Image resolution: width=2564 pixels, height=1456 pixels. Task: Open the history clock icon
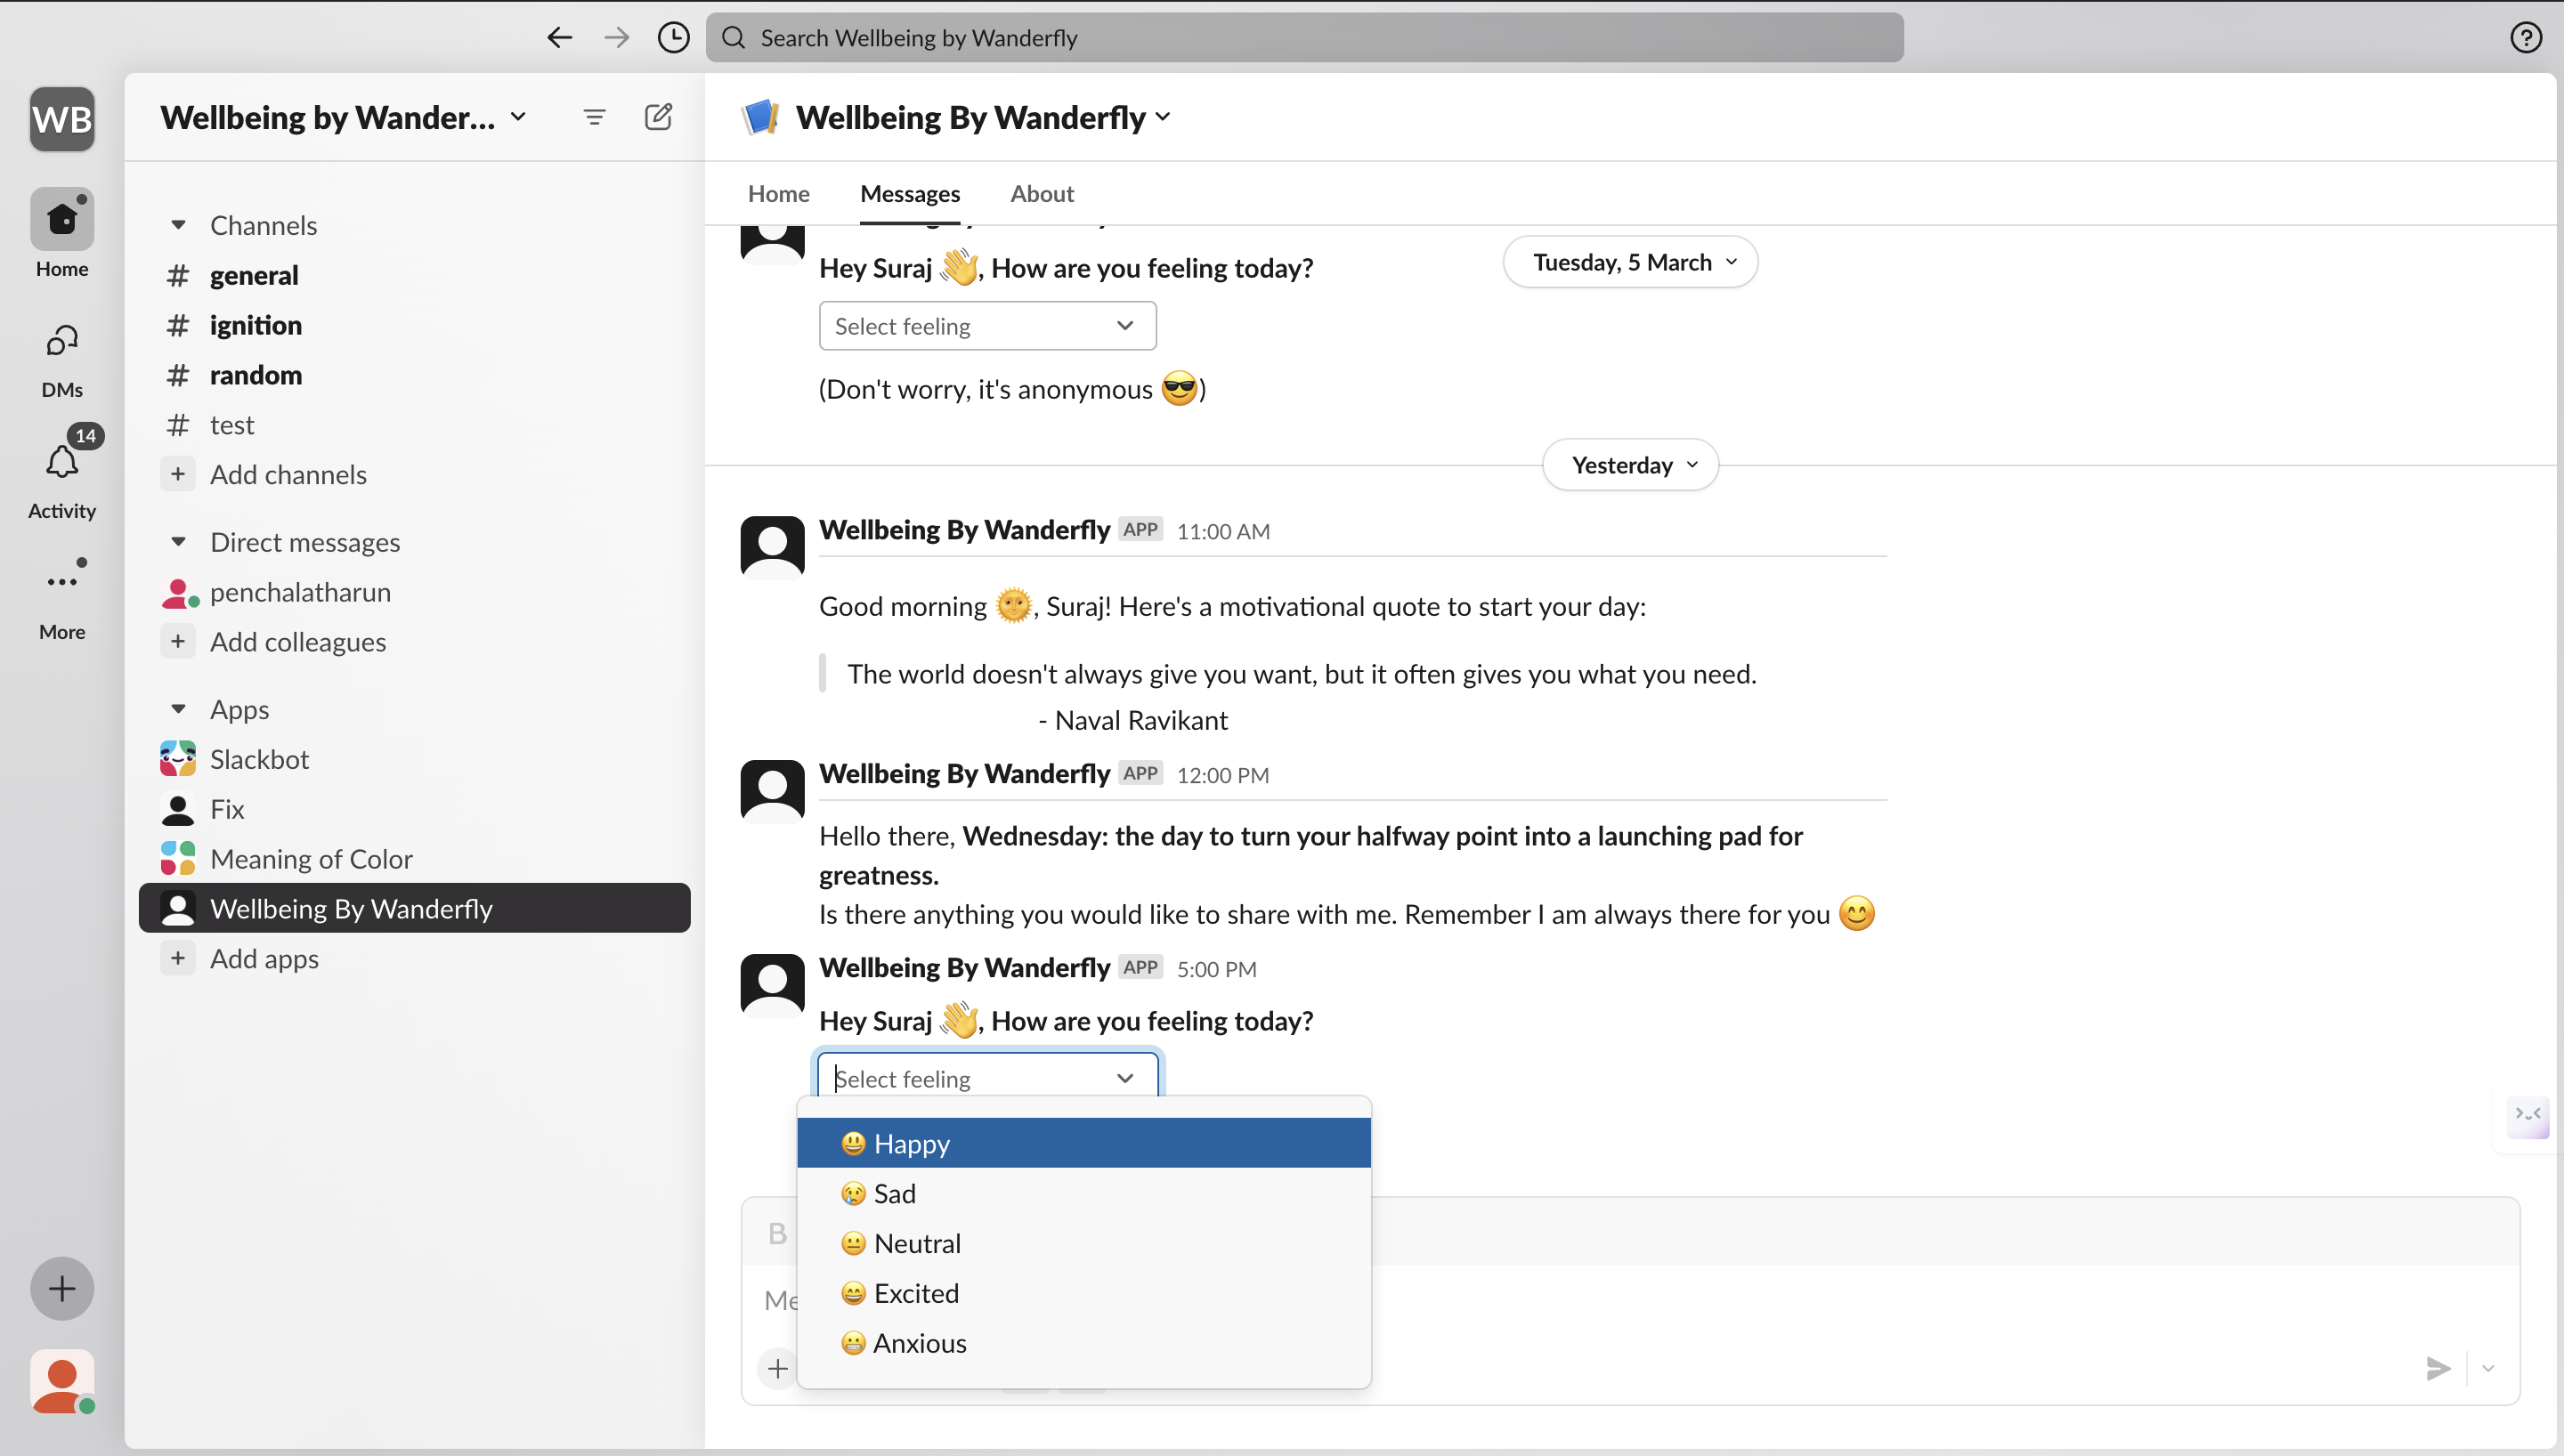(x=673, y=38)
